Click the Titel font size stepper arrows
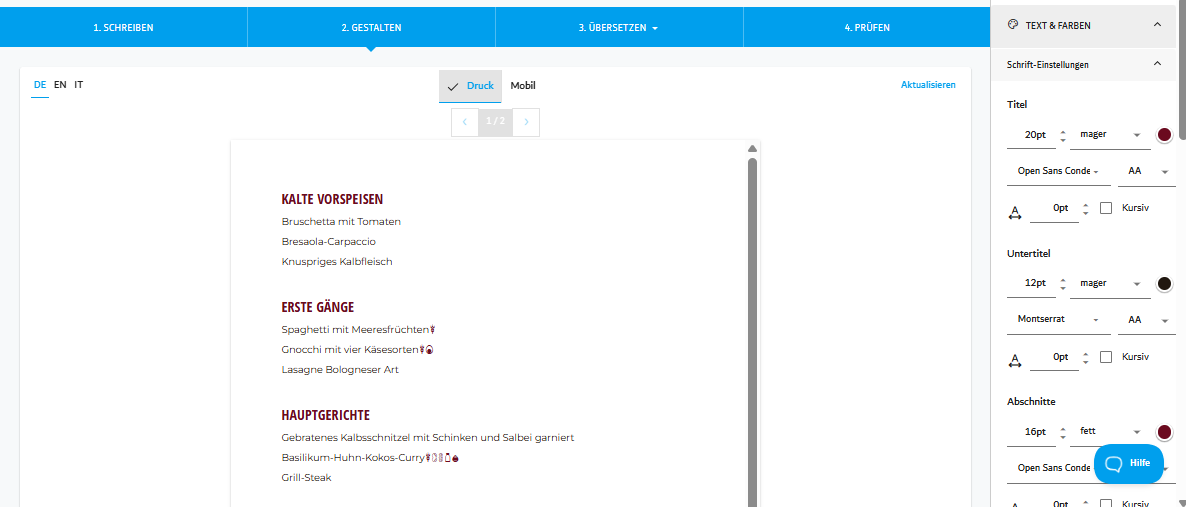Viewport: 1186px width, 507px height. 1063,135
